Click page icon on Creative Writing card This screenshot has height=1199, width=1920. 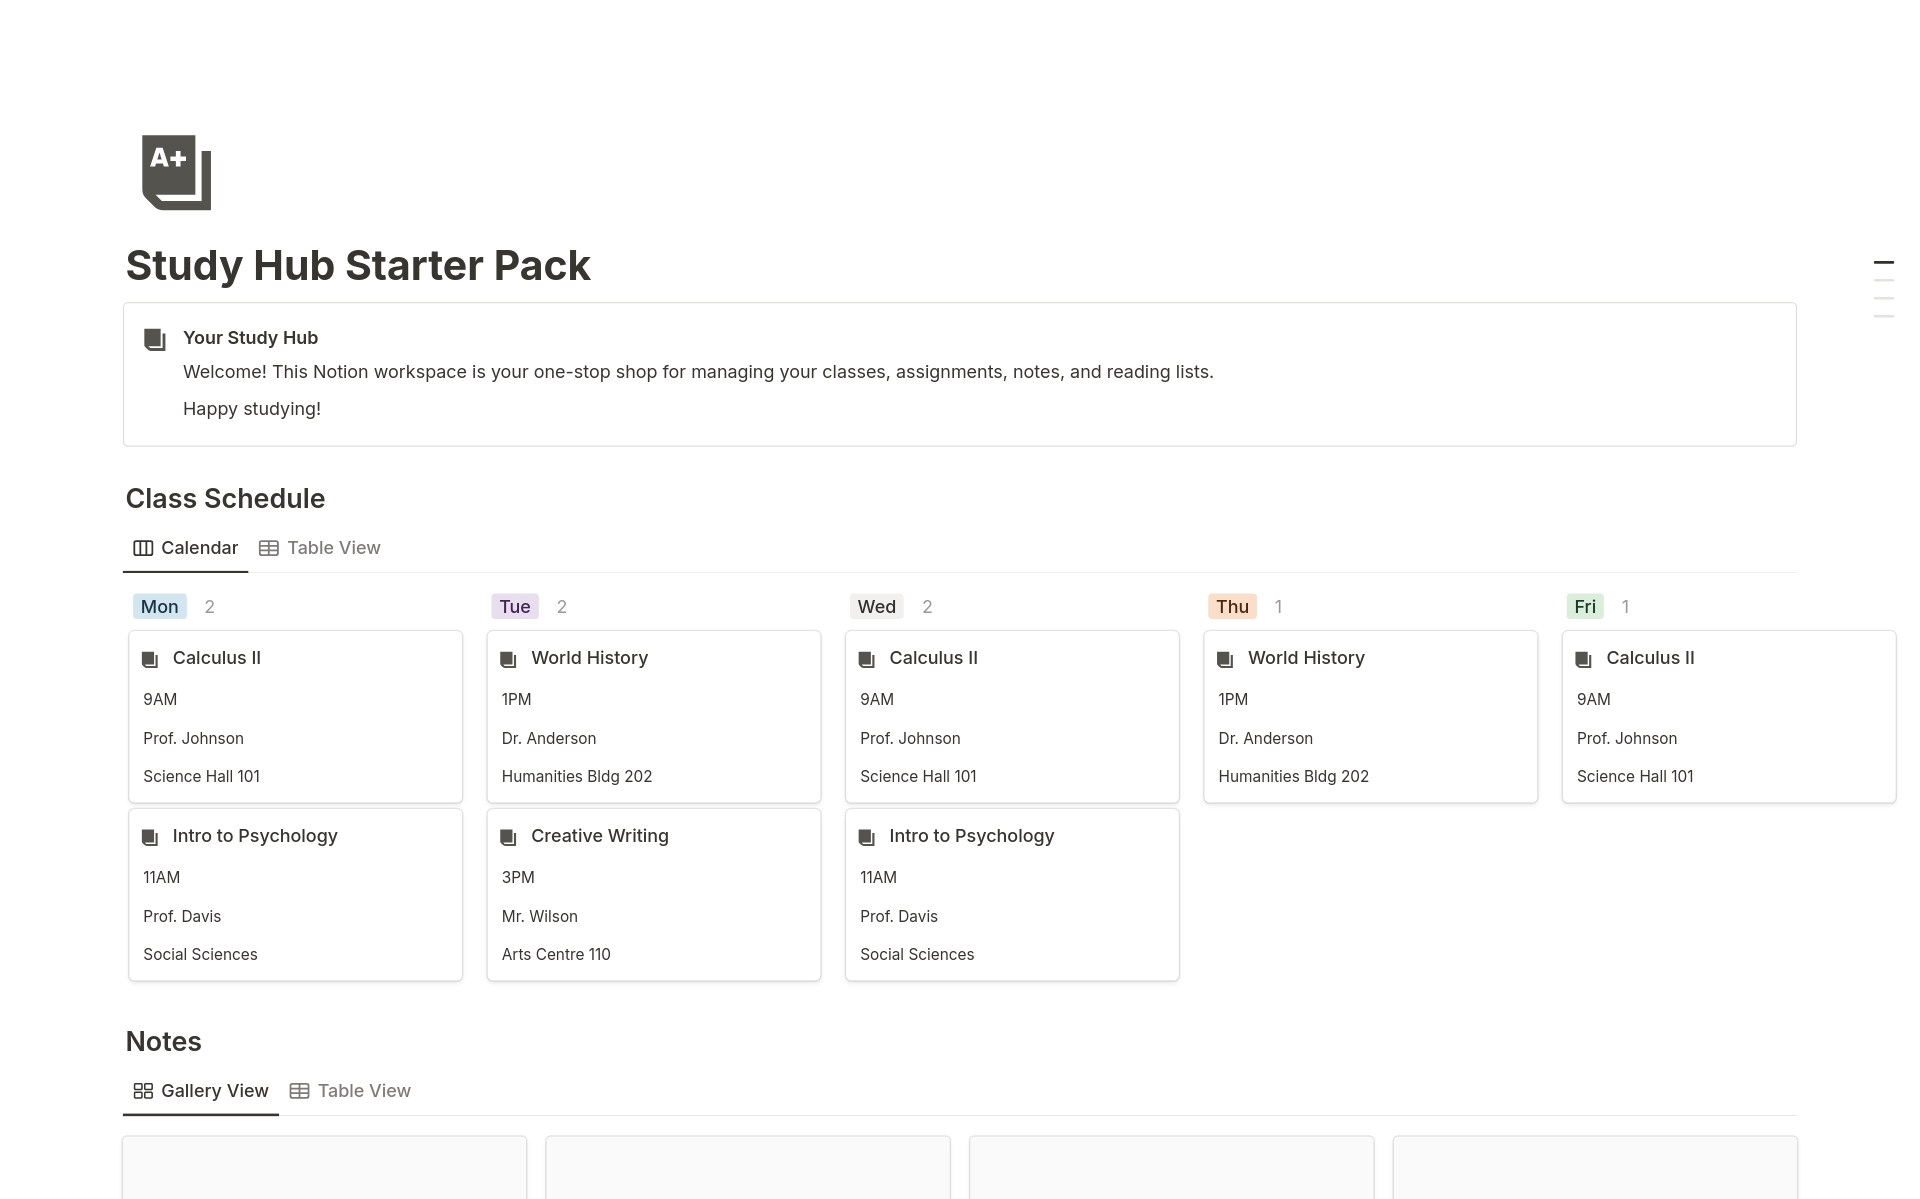click(x=508, y=837)
